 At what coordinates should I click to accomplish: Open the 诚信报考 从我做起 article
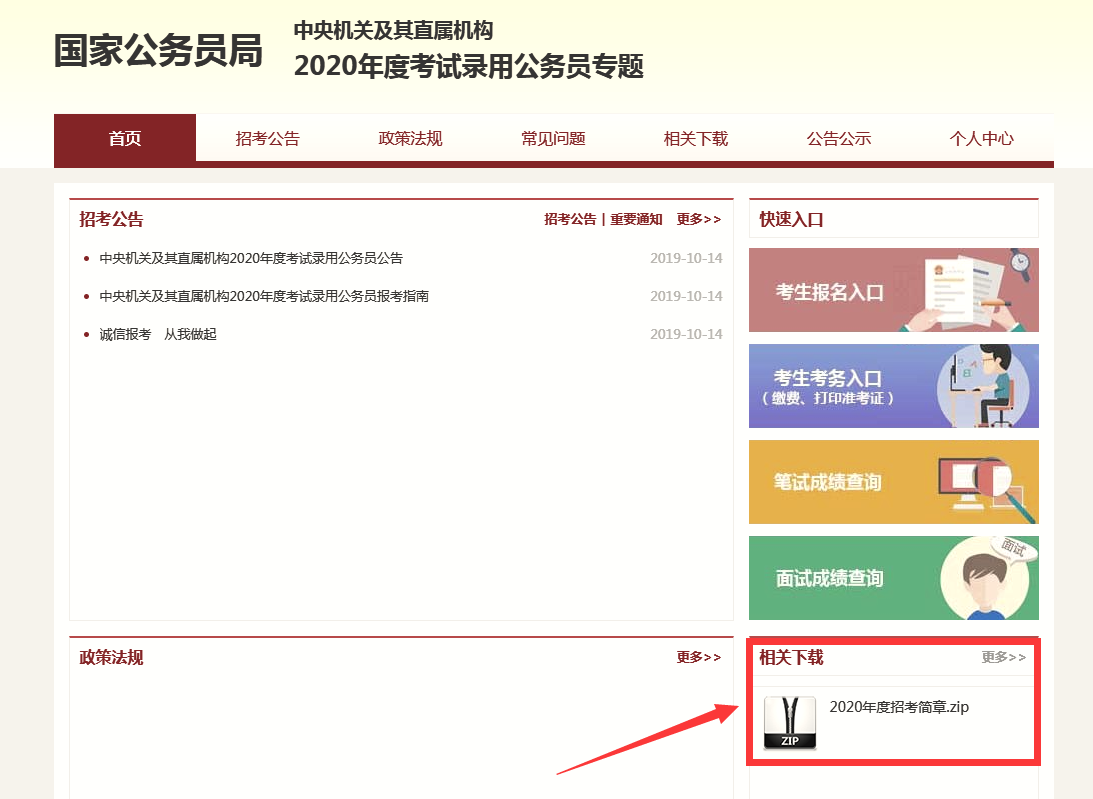(x=158, y=334)
